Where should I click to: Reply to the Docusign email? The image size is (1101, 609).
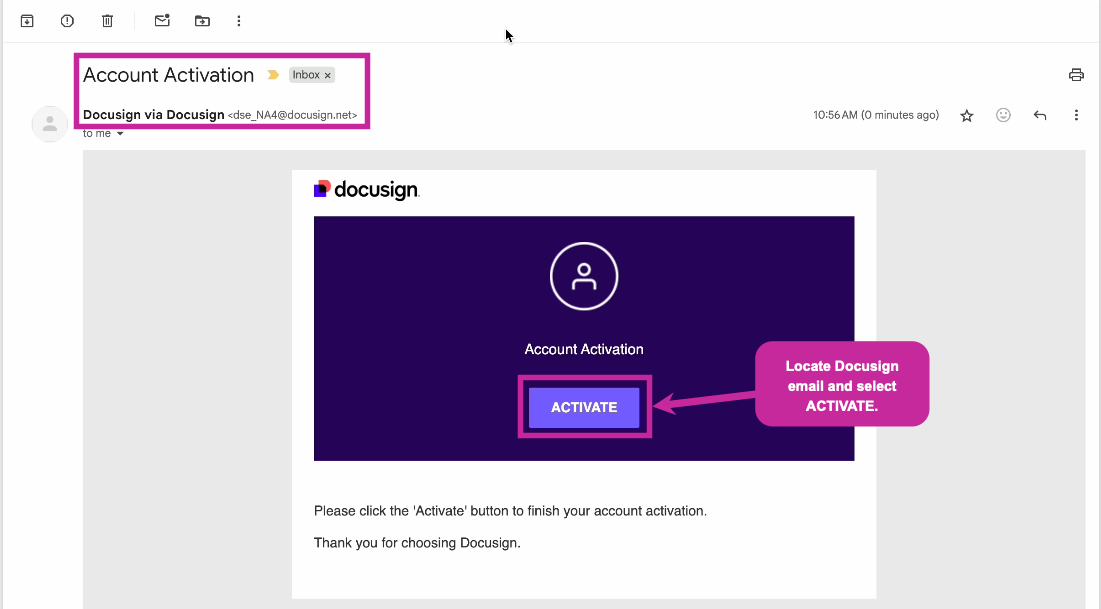[1040, 115]
